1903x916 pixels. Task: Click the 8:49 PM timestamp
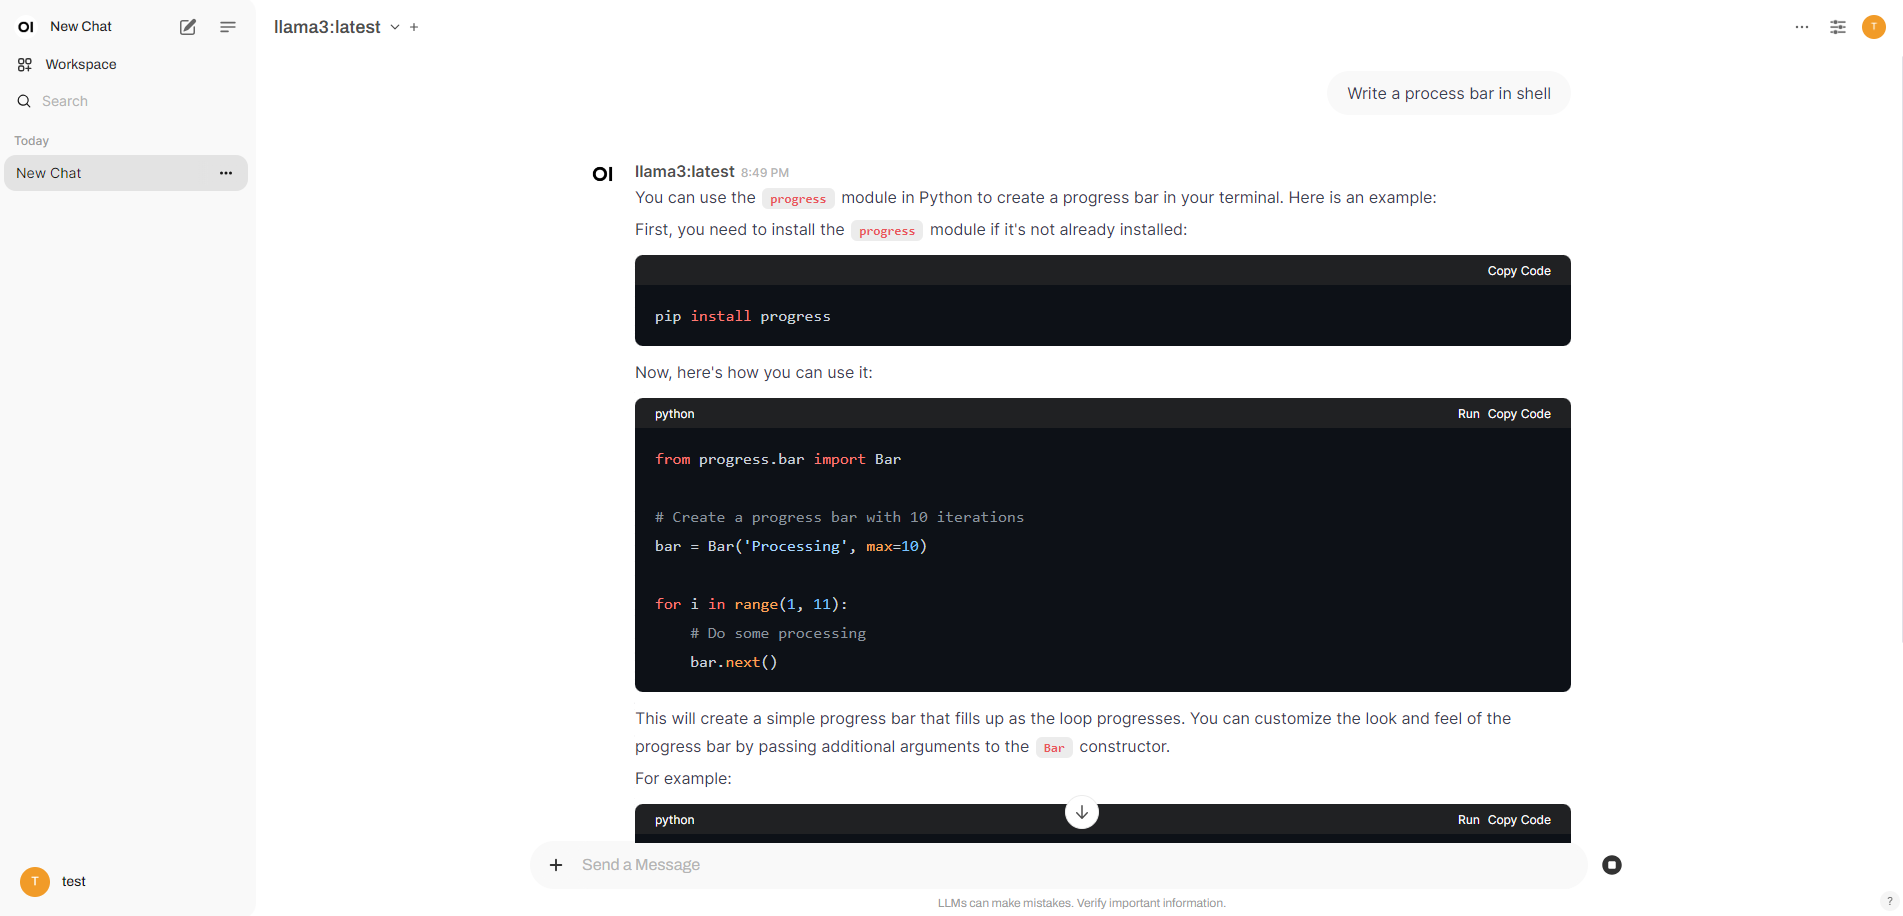765,173
